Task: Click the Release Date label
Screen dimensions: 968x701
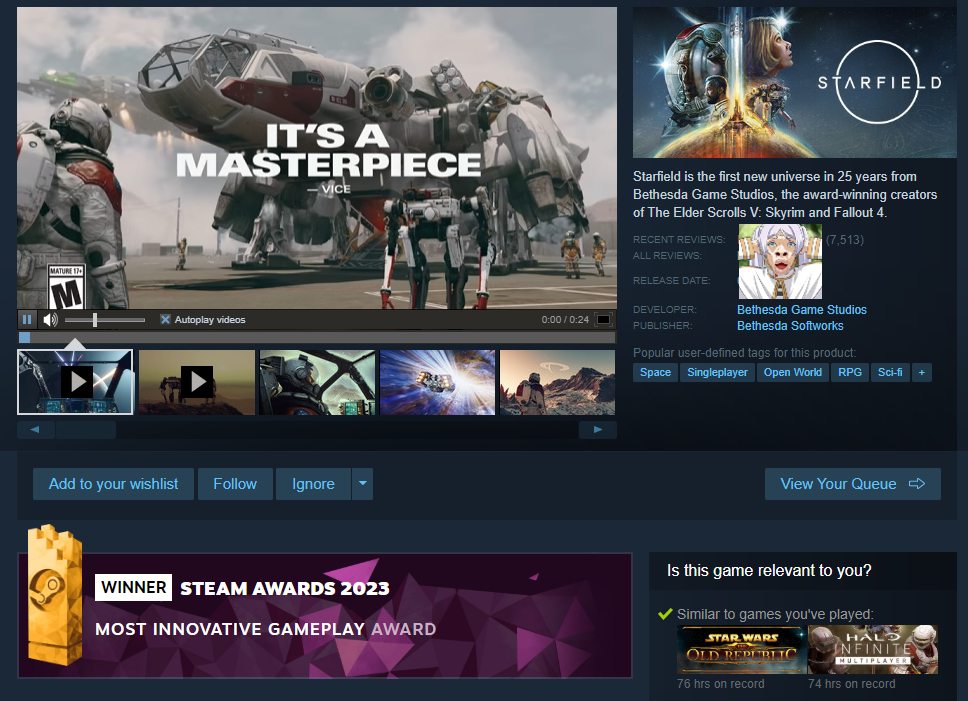Action: [x=672, y=281]
